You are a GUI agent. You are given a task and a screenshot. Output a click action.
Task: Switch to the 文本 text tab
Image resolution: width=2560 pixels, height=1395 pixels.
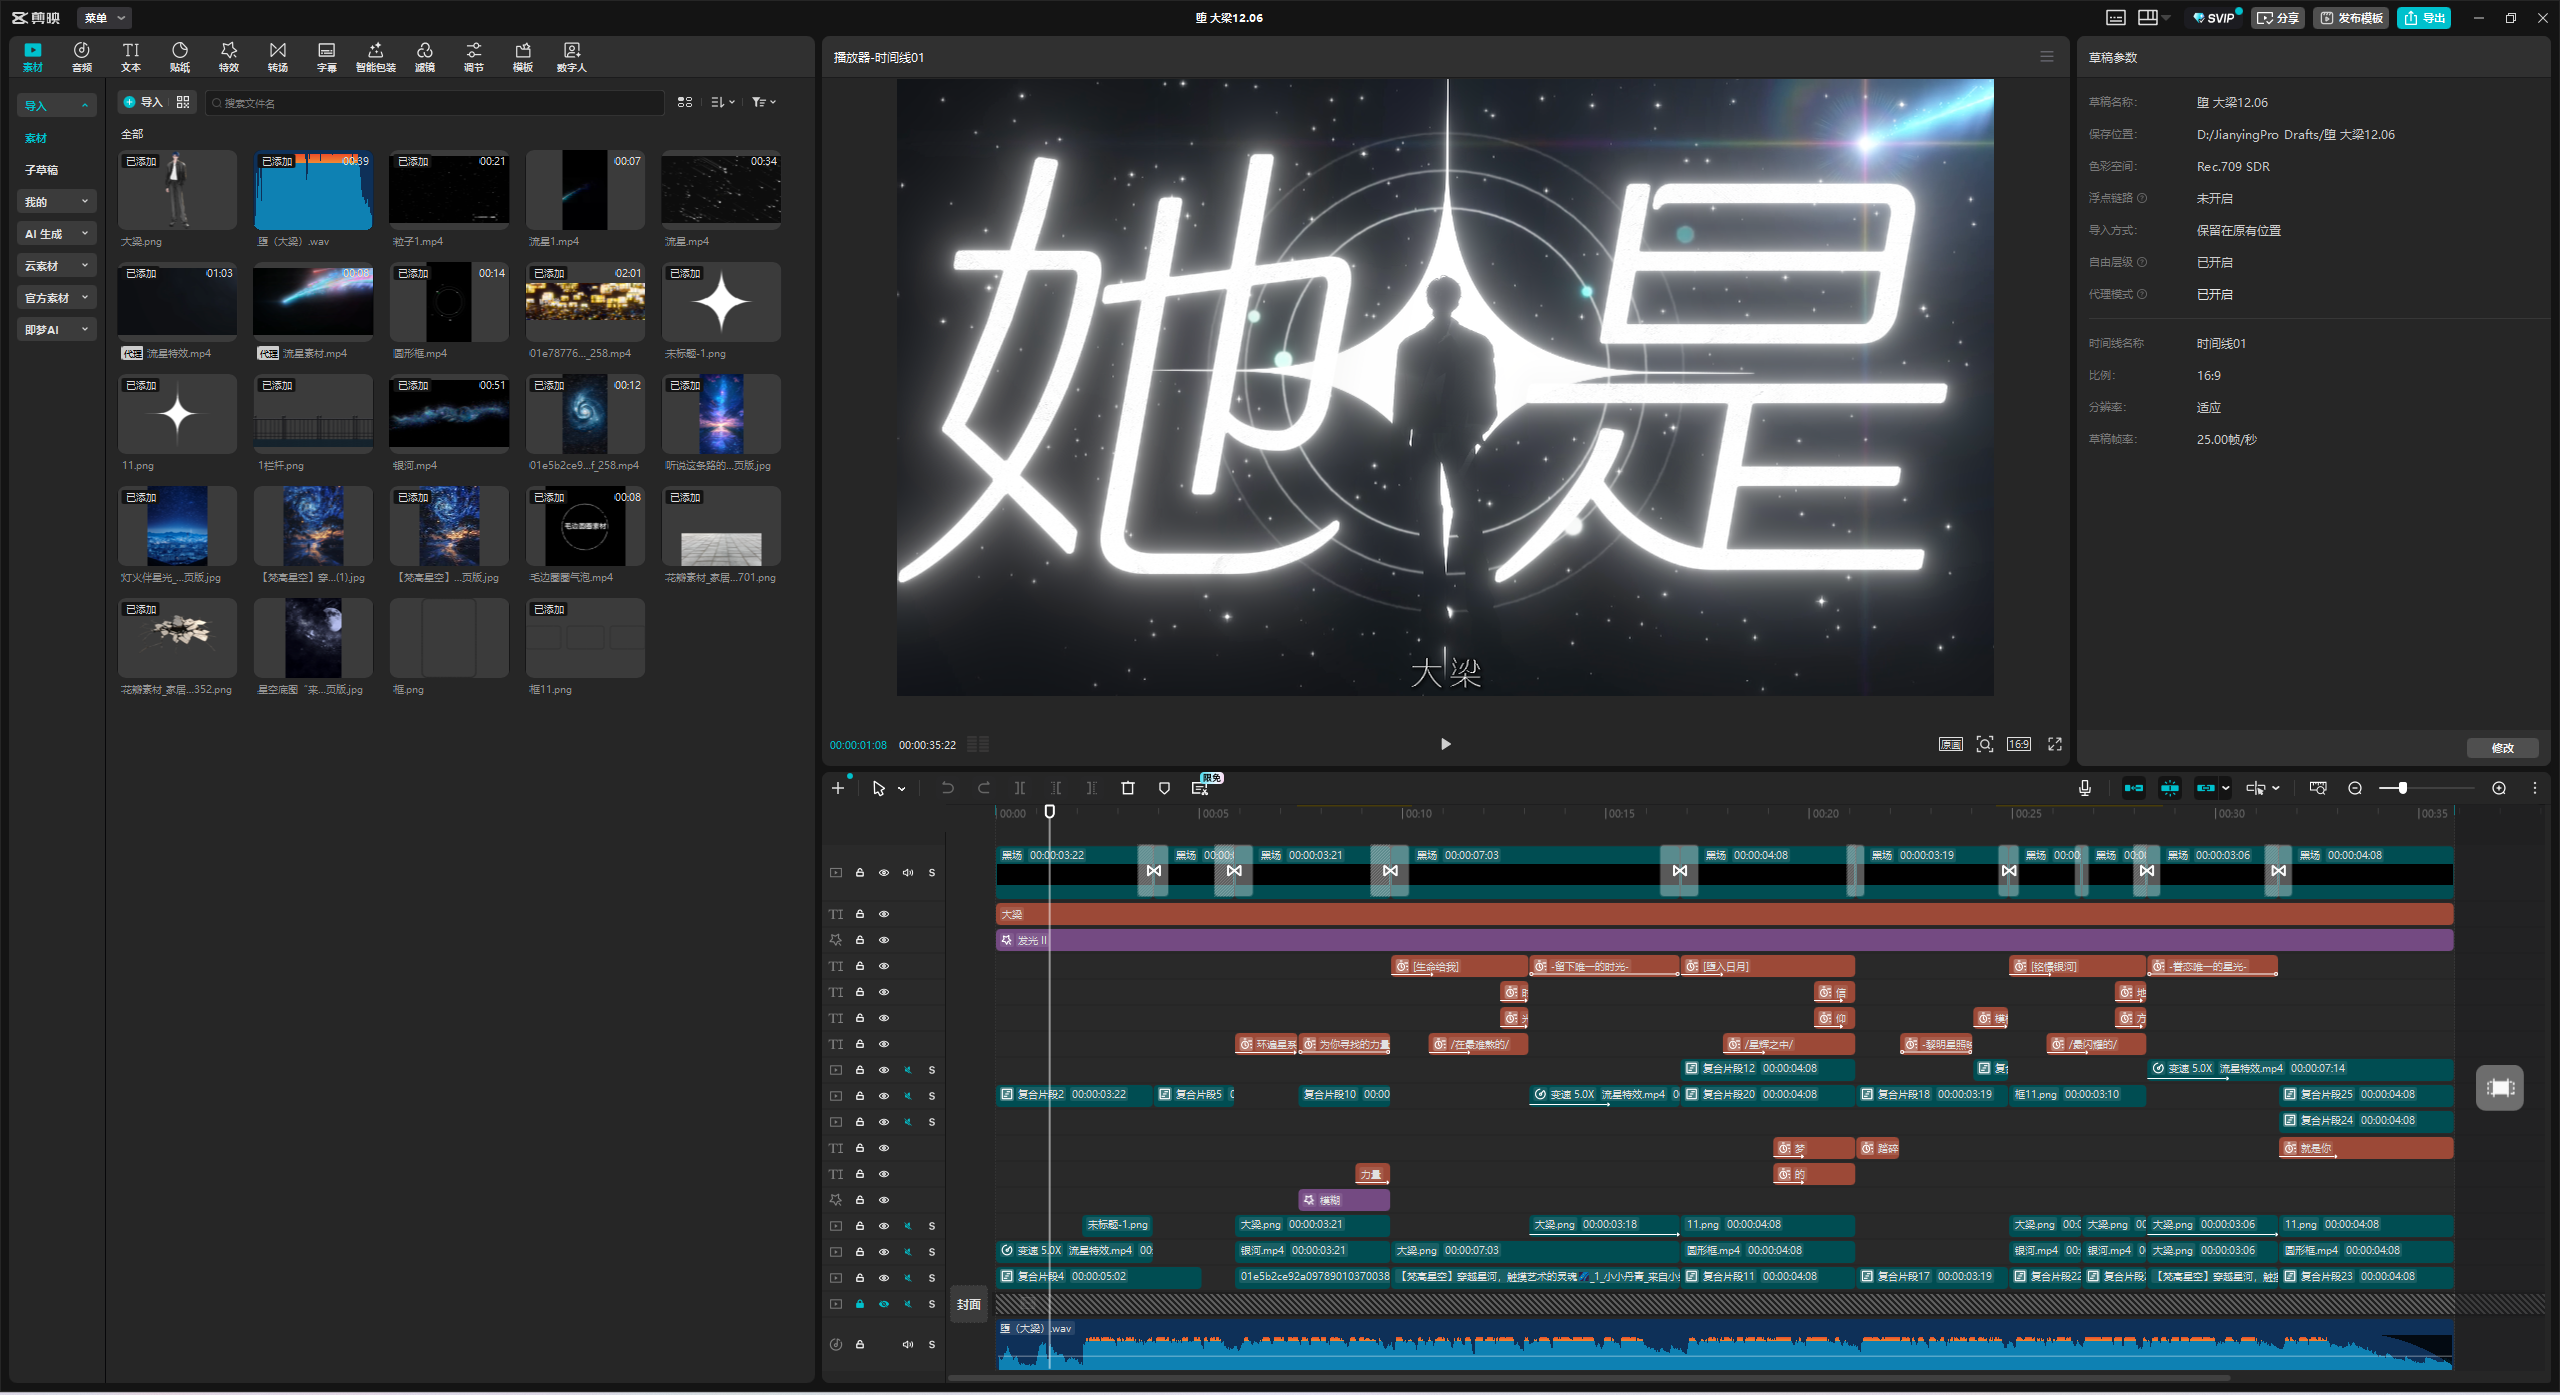click(131, 56)
